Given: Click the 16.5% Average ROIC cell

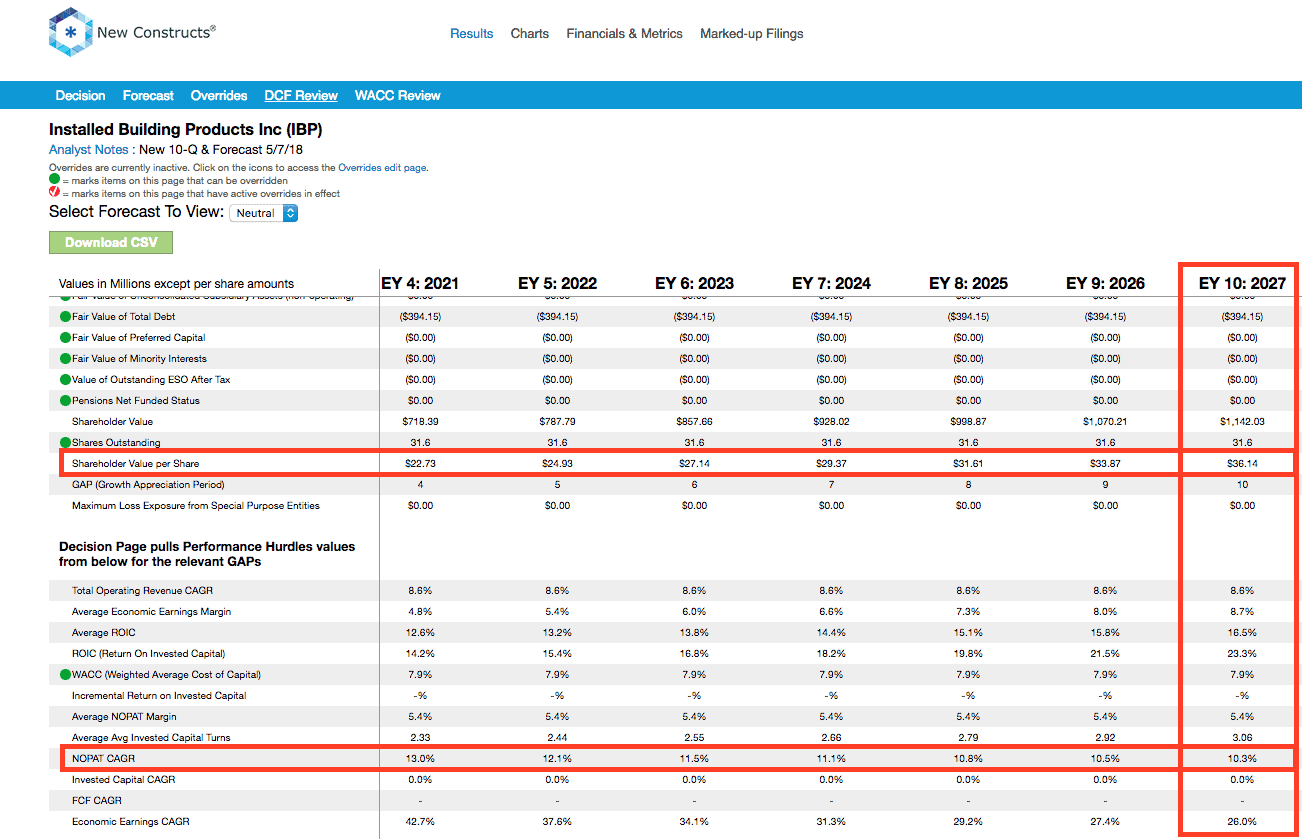Looking at the screenshot, I should 1242,632.
